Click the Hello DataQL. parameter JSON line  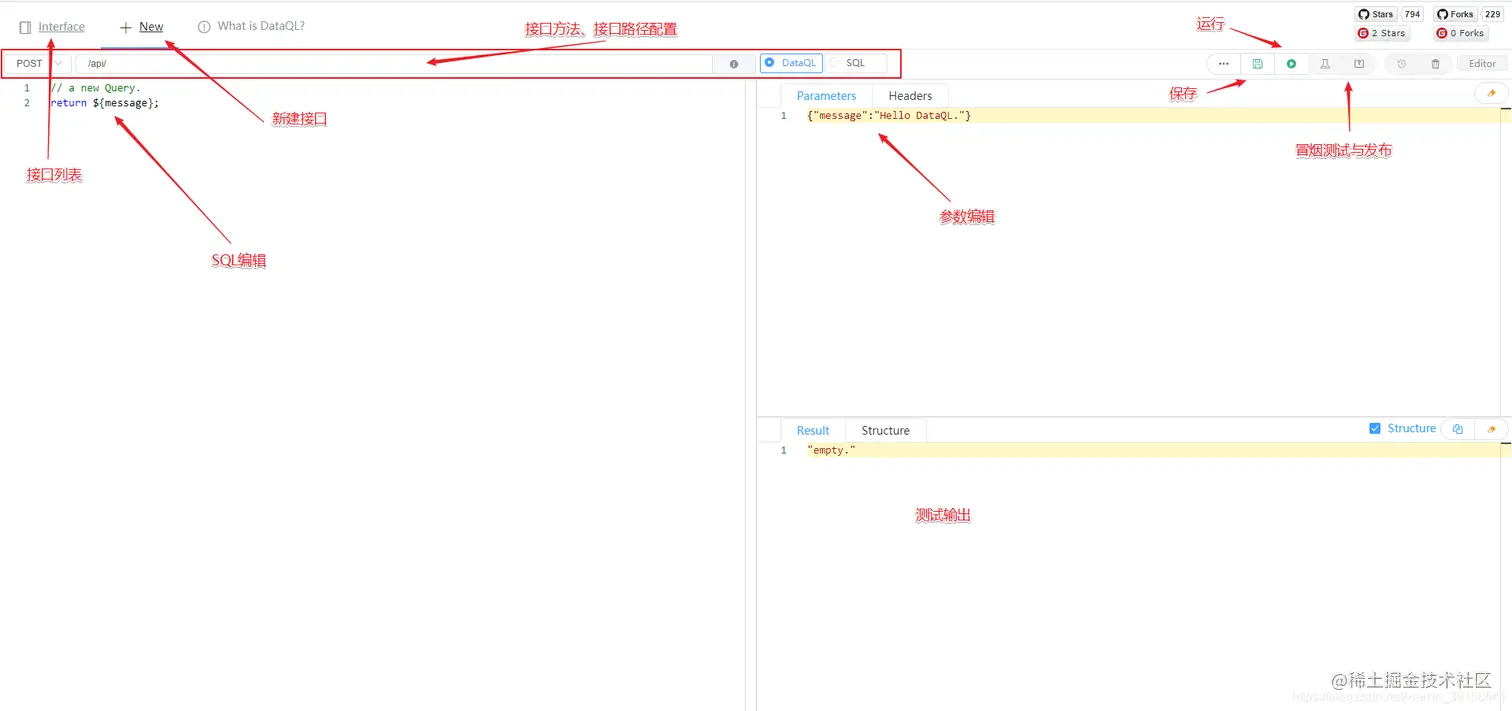coord(889,116)
